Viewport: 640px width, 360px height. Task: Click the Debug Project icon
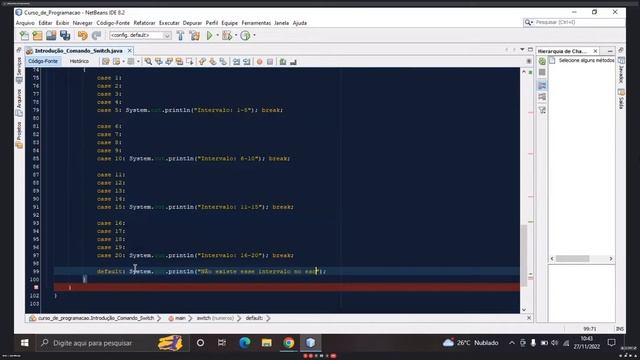pos(227,36)
